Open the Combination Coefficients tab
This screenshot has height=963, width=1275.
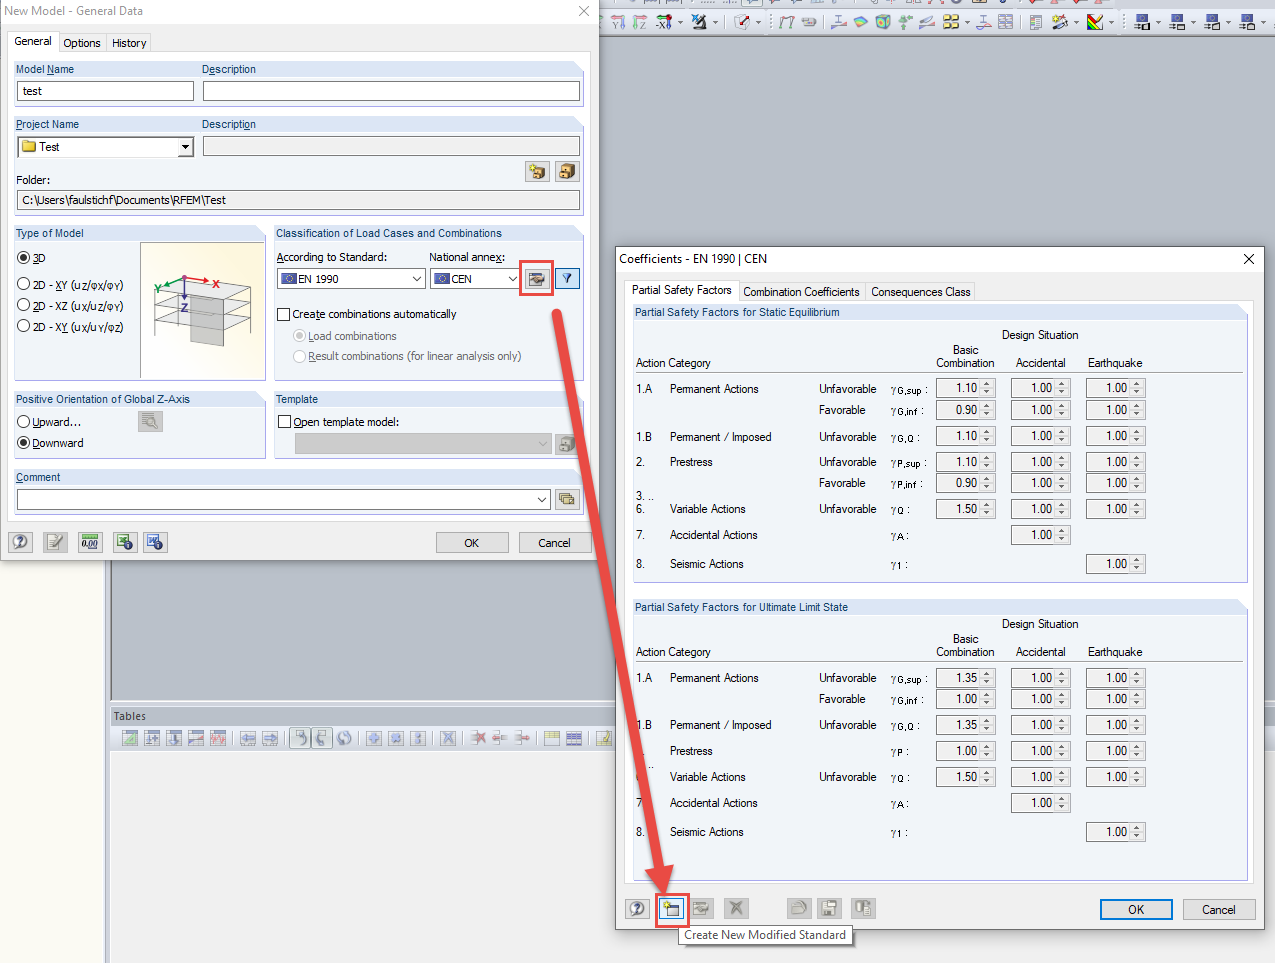tap(801, 292)
